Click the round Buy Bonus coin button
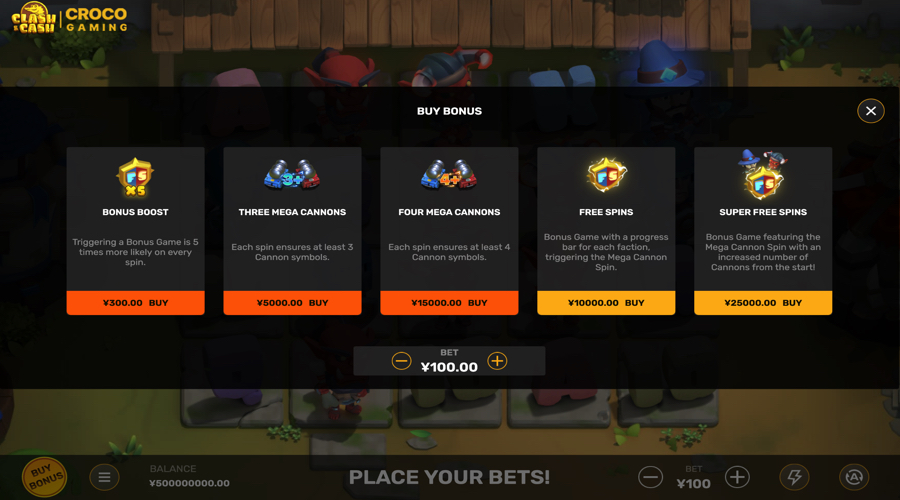The image size is (900, 500). [44, 477]
